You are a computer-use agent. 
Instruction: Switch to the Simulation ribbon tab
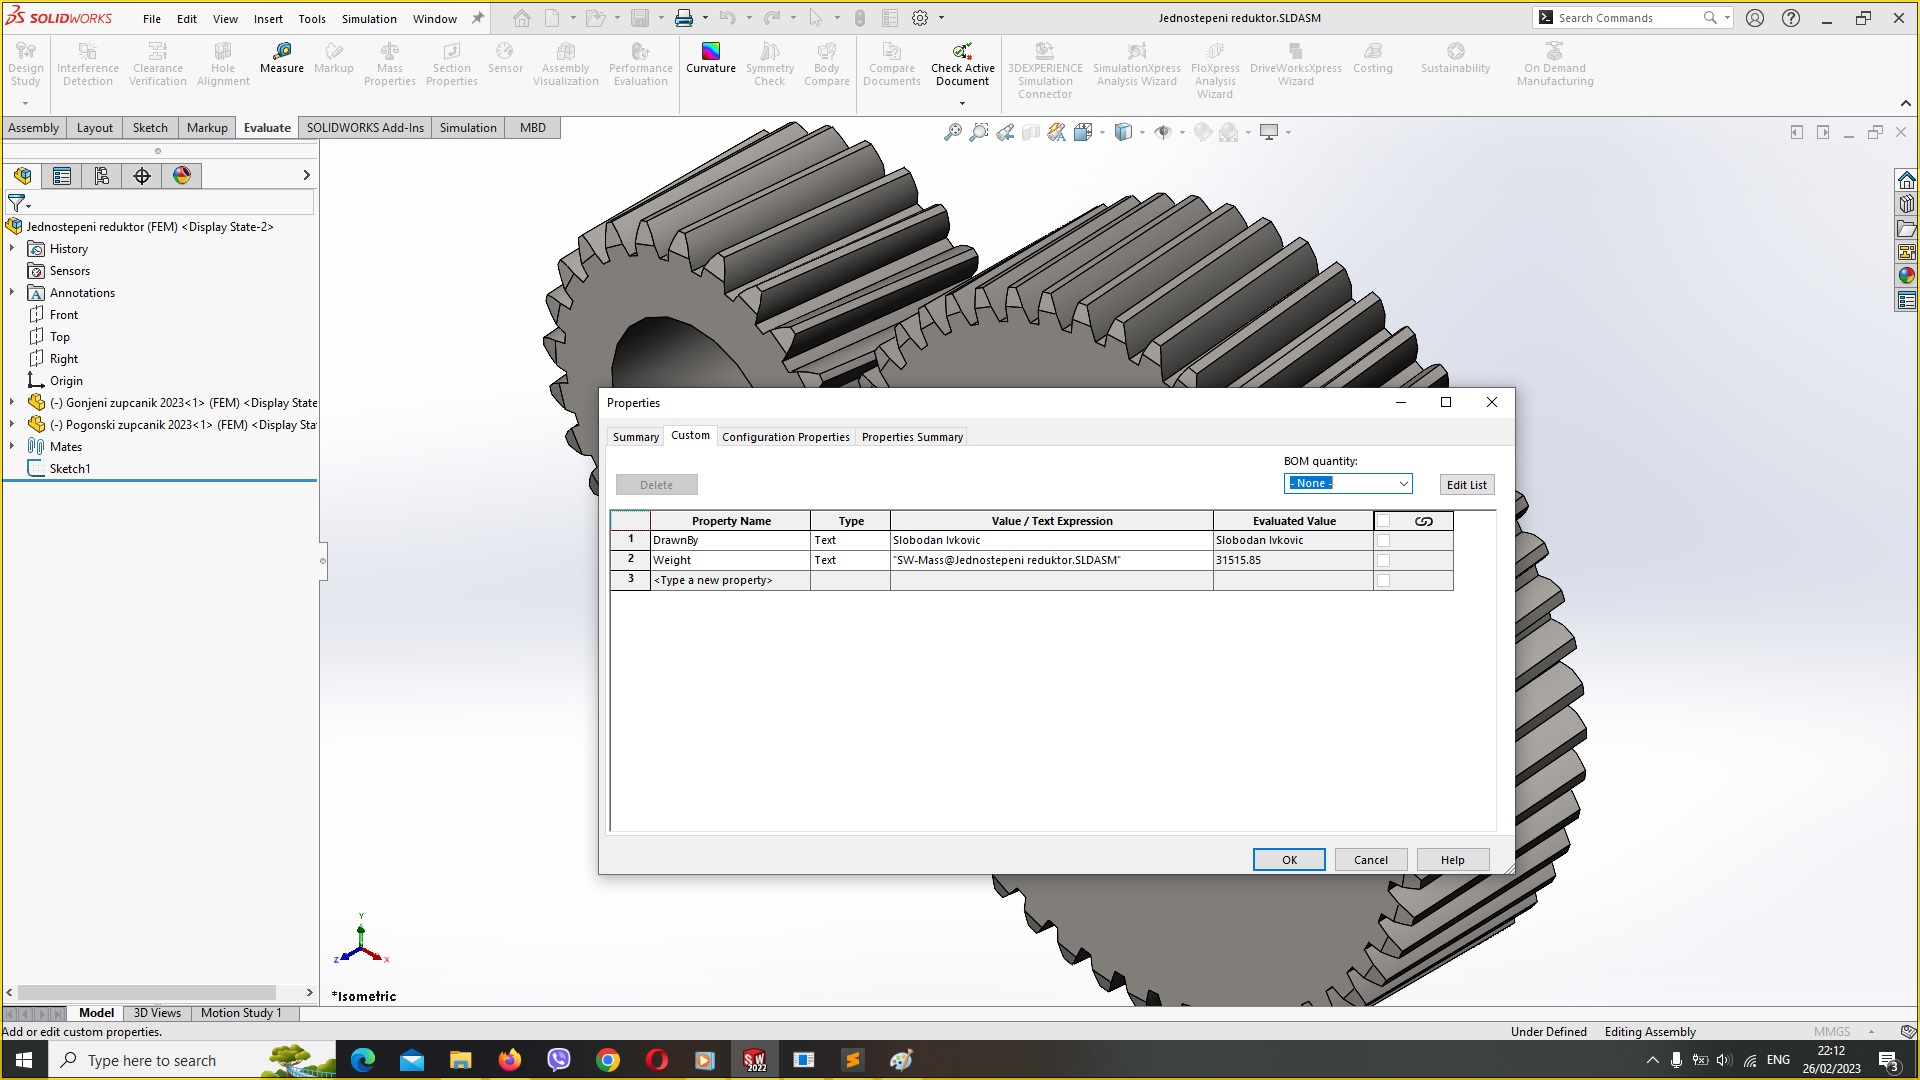coord(468,128)
